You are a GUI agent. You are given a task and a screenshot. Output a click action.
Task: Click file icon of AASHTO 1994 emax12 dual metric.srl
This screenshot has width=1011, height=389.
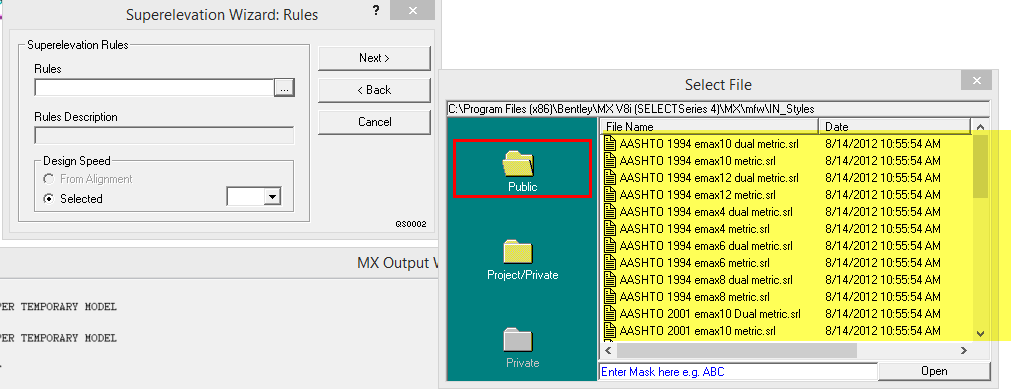coord(610,177)
